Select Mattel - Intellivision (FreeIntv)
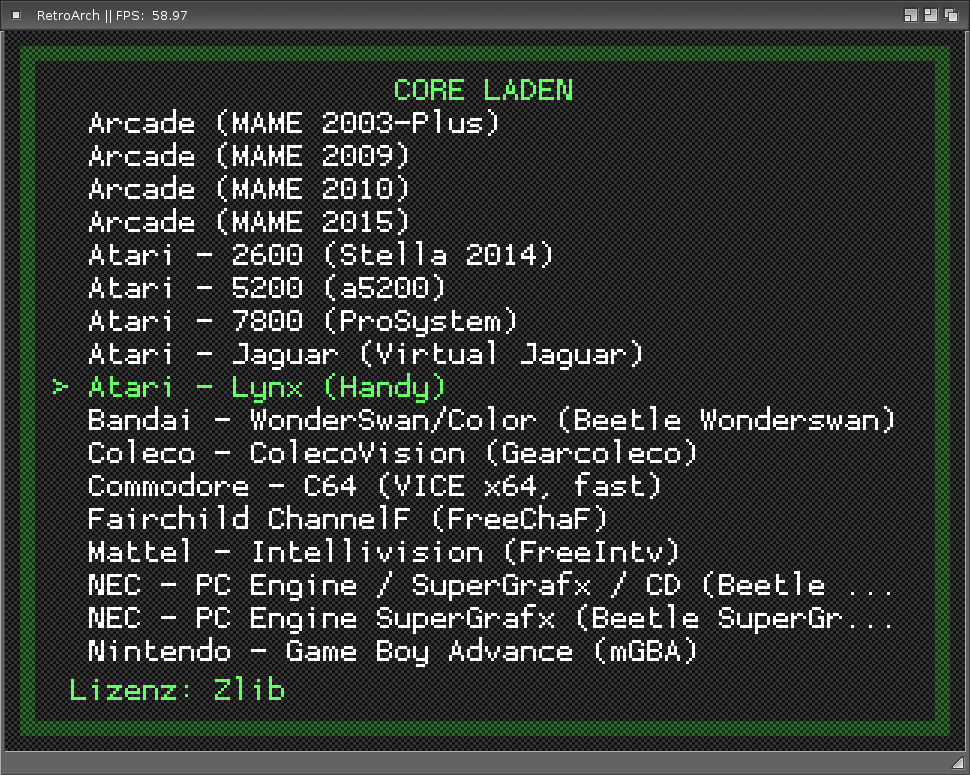 click(383, 552)
